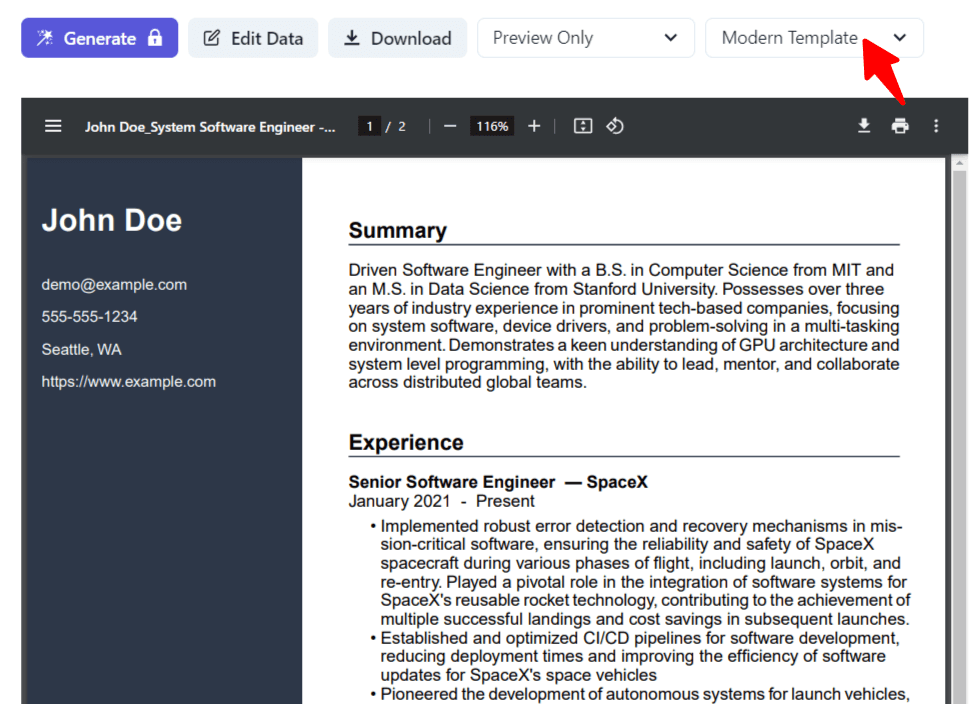Download the PDF from viewer toolbar
The width and height of the screenshot is (979, 704).
[864, 126]
